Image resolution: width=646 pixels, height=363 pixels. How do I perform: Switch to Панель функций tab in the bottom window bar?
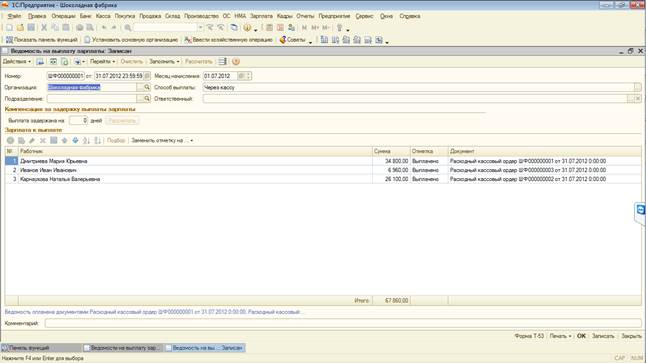(x=29, y=348)
